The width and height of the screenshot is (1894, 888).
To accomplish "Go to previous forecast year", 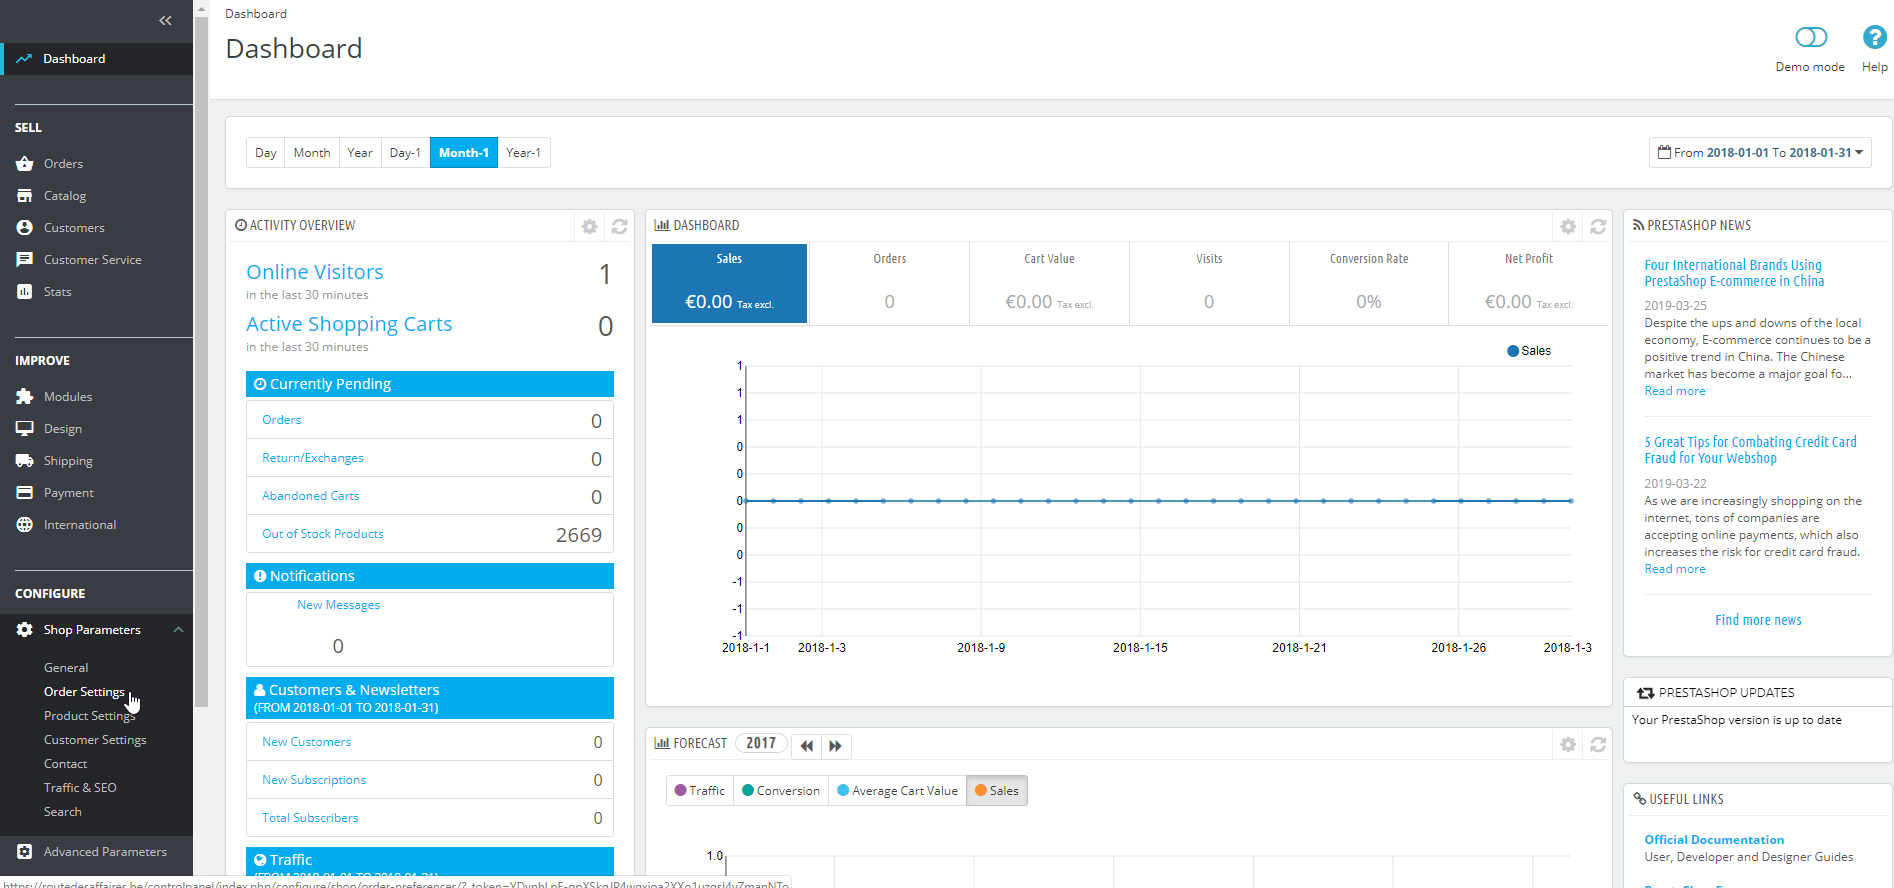I will click(x=807, y=746).
